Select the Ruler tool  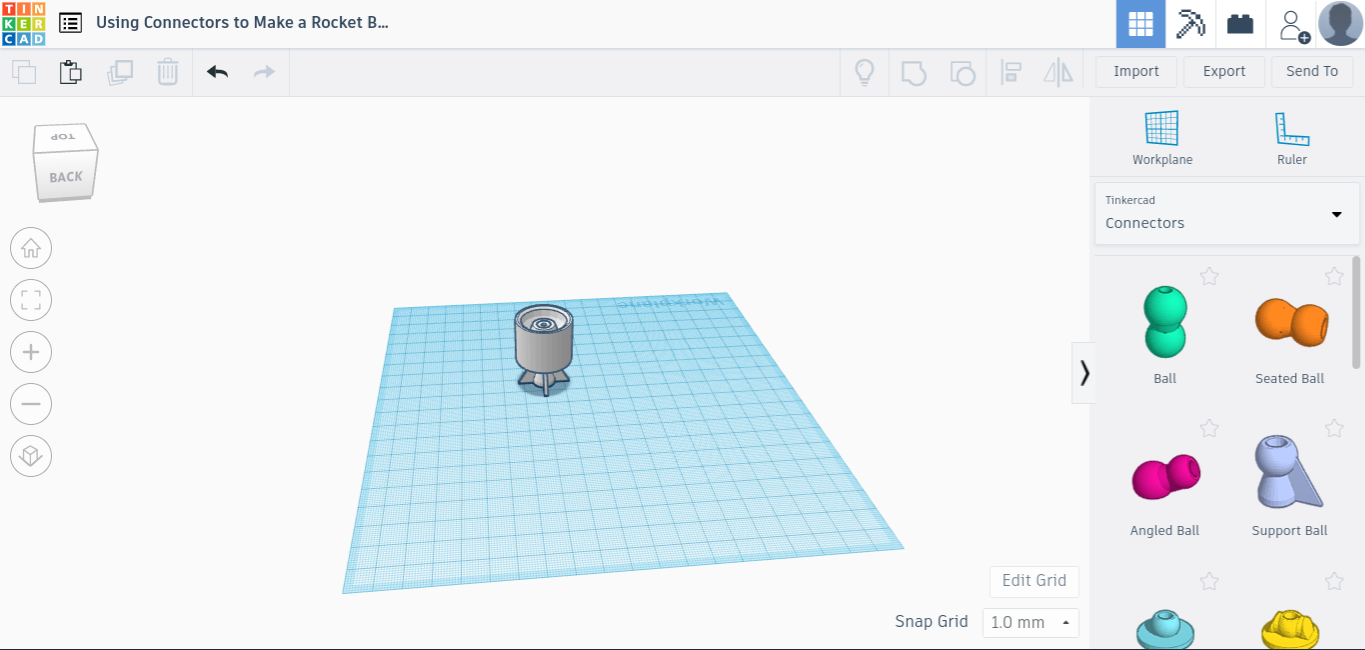(x=1291, y=135)
